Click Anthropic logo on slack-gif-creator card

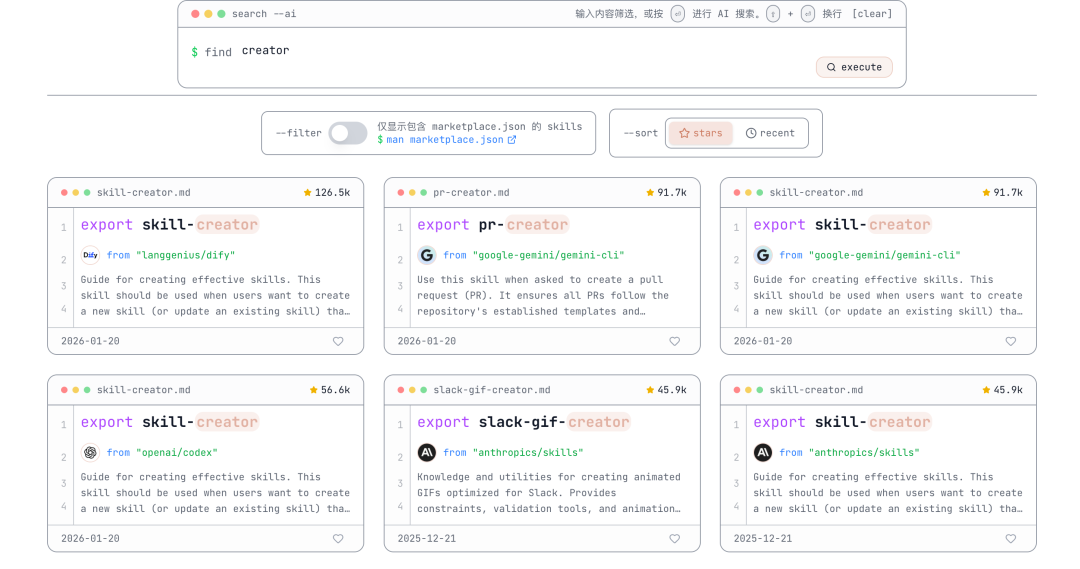(x=427, y=452)
